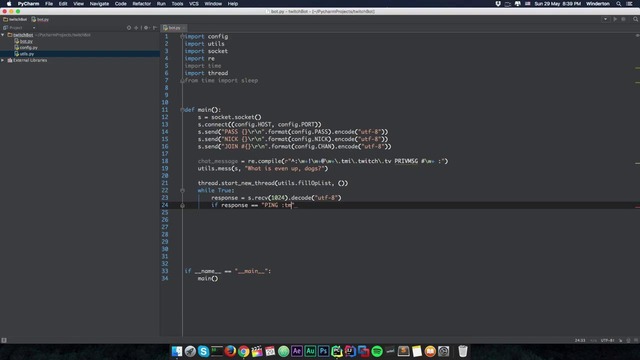Open the File menu
Screen dimensions: 640x360
[x=49, y=4]
